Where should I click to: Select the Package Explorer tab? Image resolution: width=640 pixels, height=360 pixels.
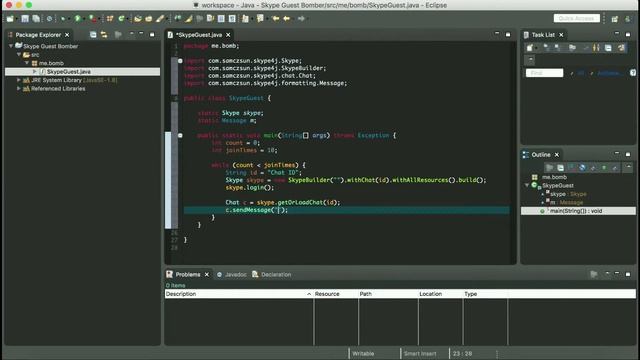38,35
